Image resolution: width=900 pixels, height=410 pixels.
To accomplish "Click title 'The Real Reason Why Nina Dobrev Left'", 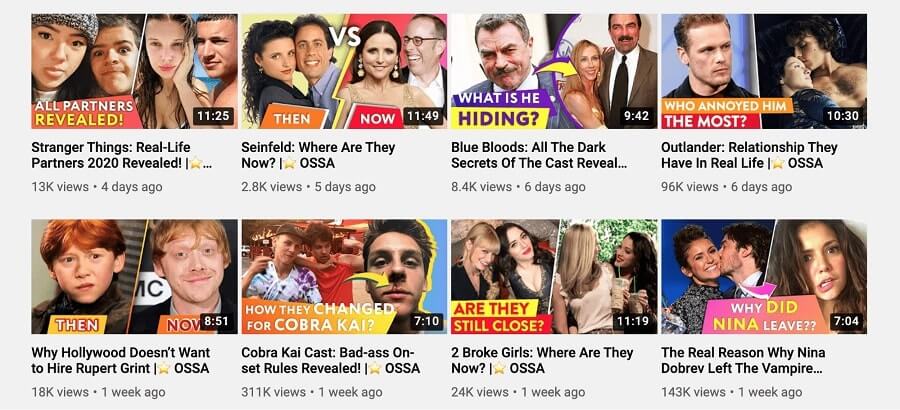I will (743, 360).
